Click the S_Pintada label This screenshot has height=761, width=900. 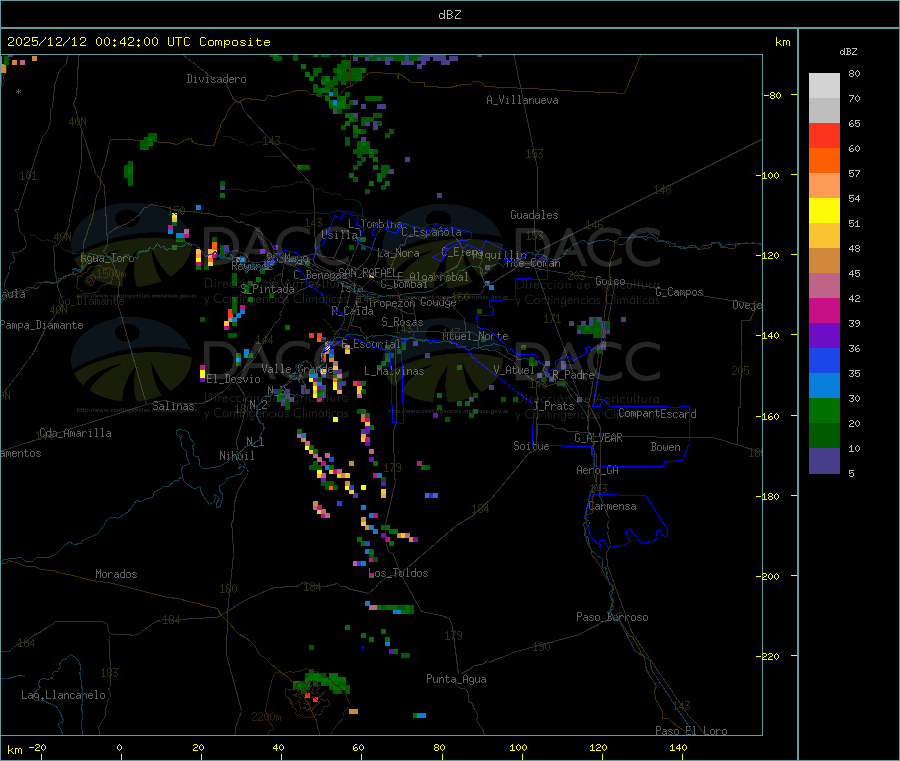(267, 289)
